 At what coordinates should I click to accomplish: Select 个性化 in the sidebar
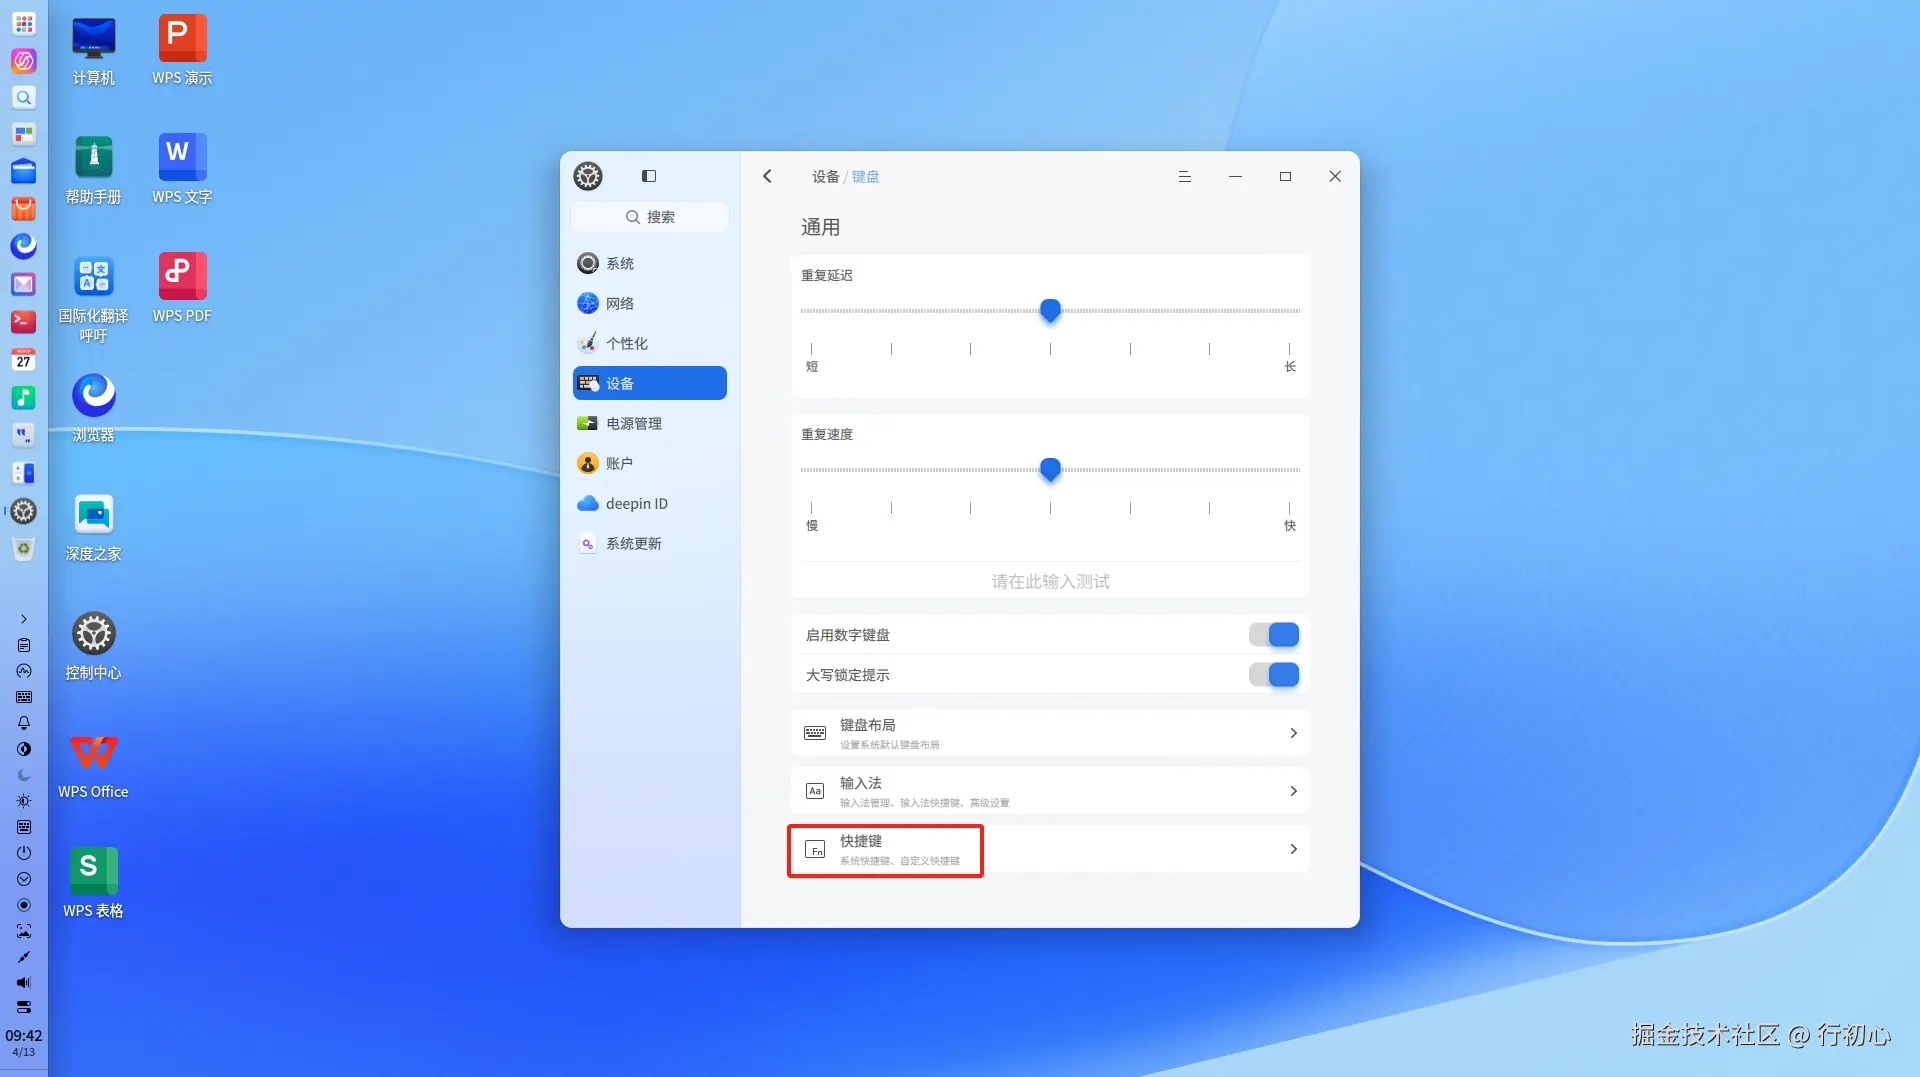[x=650, y=343]
